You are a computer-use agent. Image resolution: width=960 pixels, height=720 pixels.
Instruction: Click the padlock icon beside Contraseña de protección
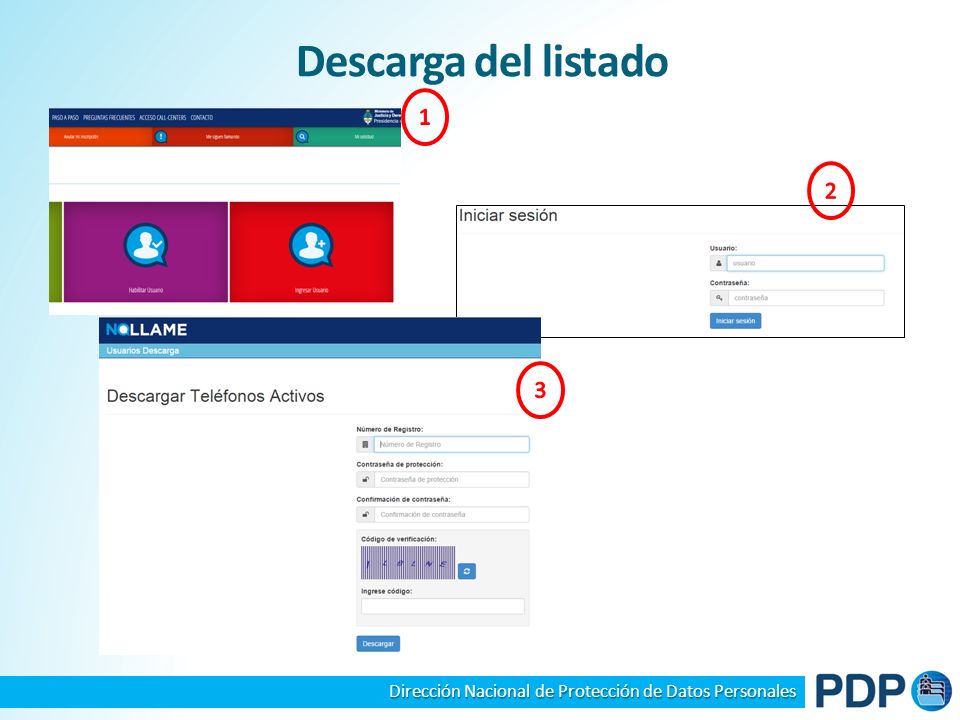(x=365, y=479)
